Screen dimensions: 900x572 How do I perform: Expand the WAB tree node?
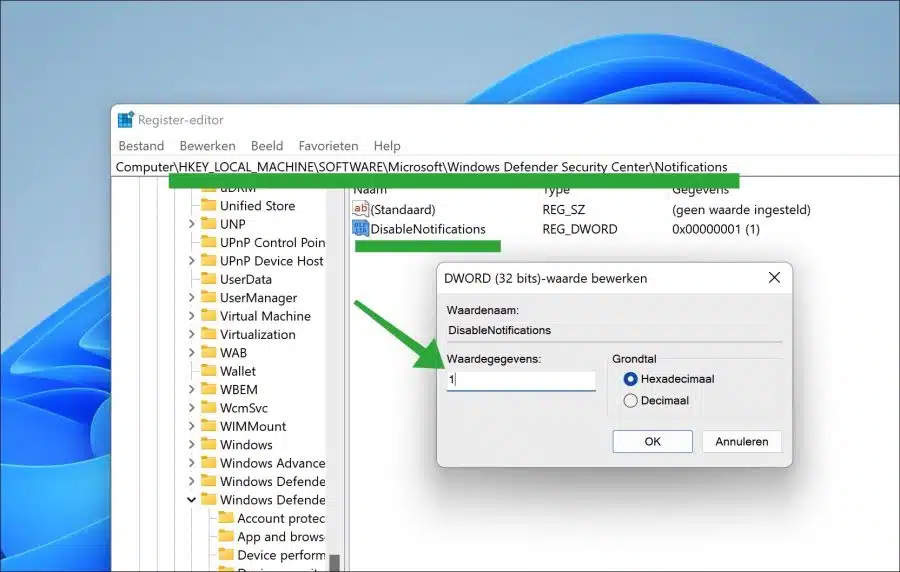192,352
